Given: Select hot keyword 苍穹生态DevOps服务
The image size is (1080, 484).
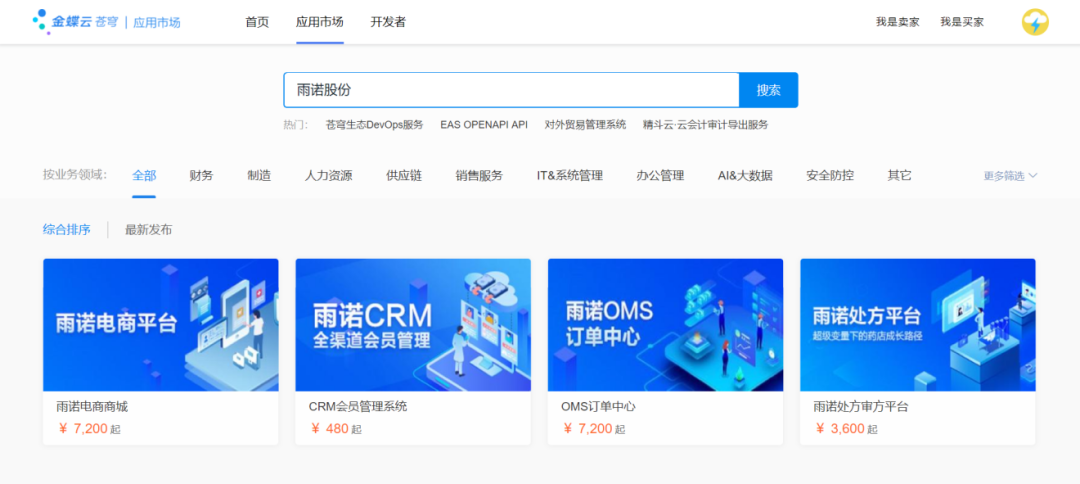Looking at the screenshot, I should coord(374,125).
